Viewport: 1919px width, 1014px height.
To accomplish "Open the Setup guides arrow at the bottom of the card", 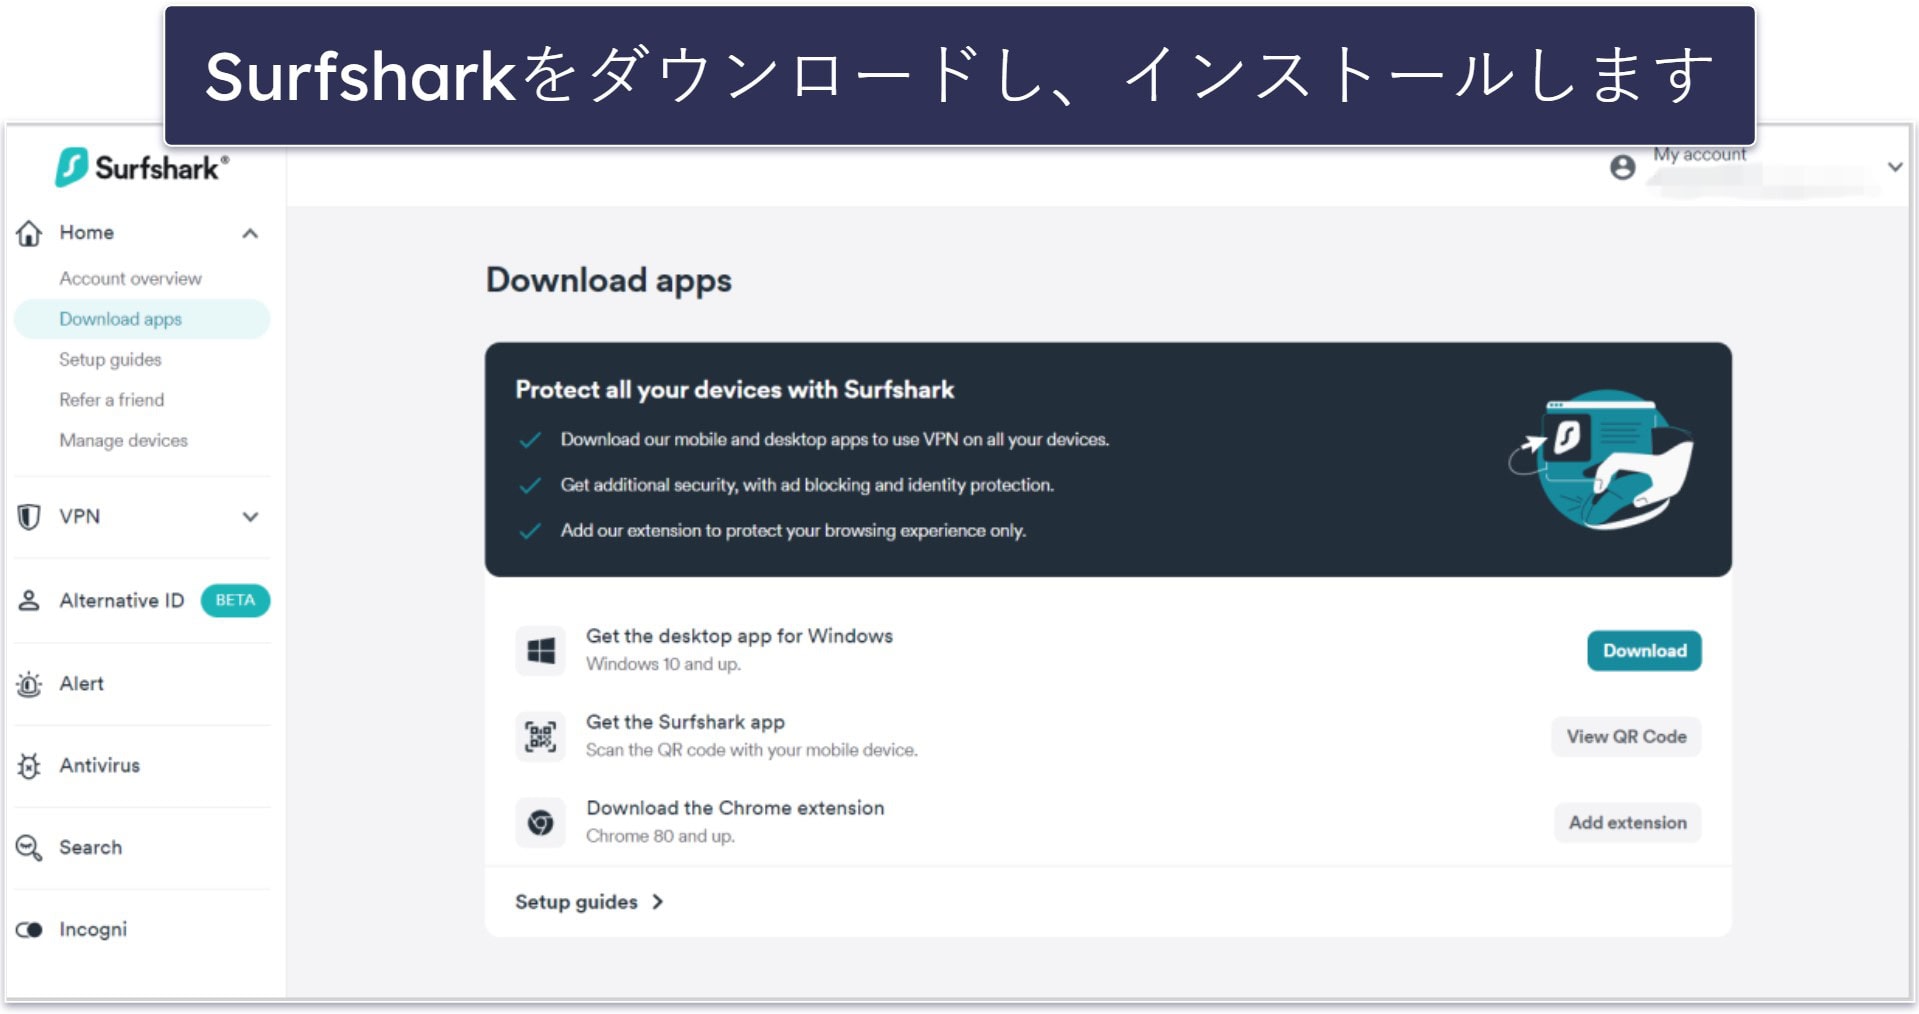I will click(x=657, y=902).
